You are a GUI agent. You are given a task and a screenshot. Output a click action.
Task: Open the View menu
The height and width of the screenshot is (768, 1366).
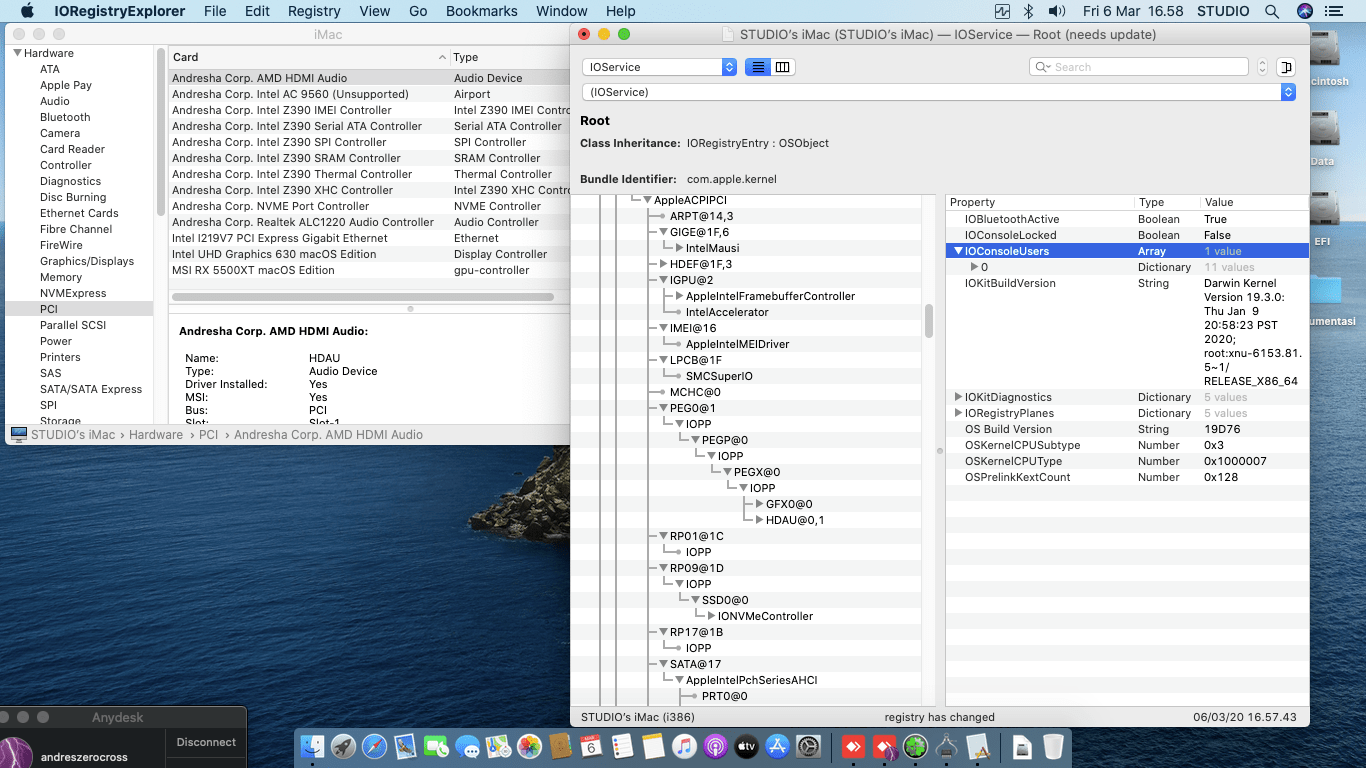[x=375, y=11]
